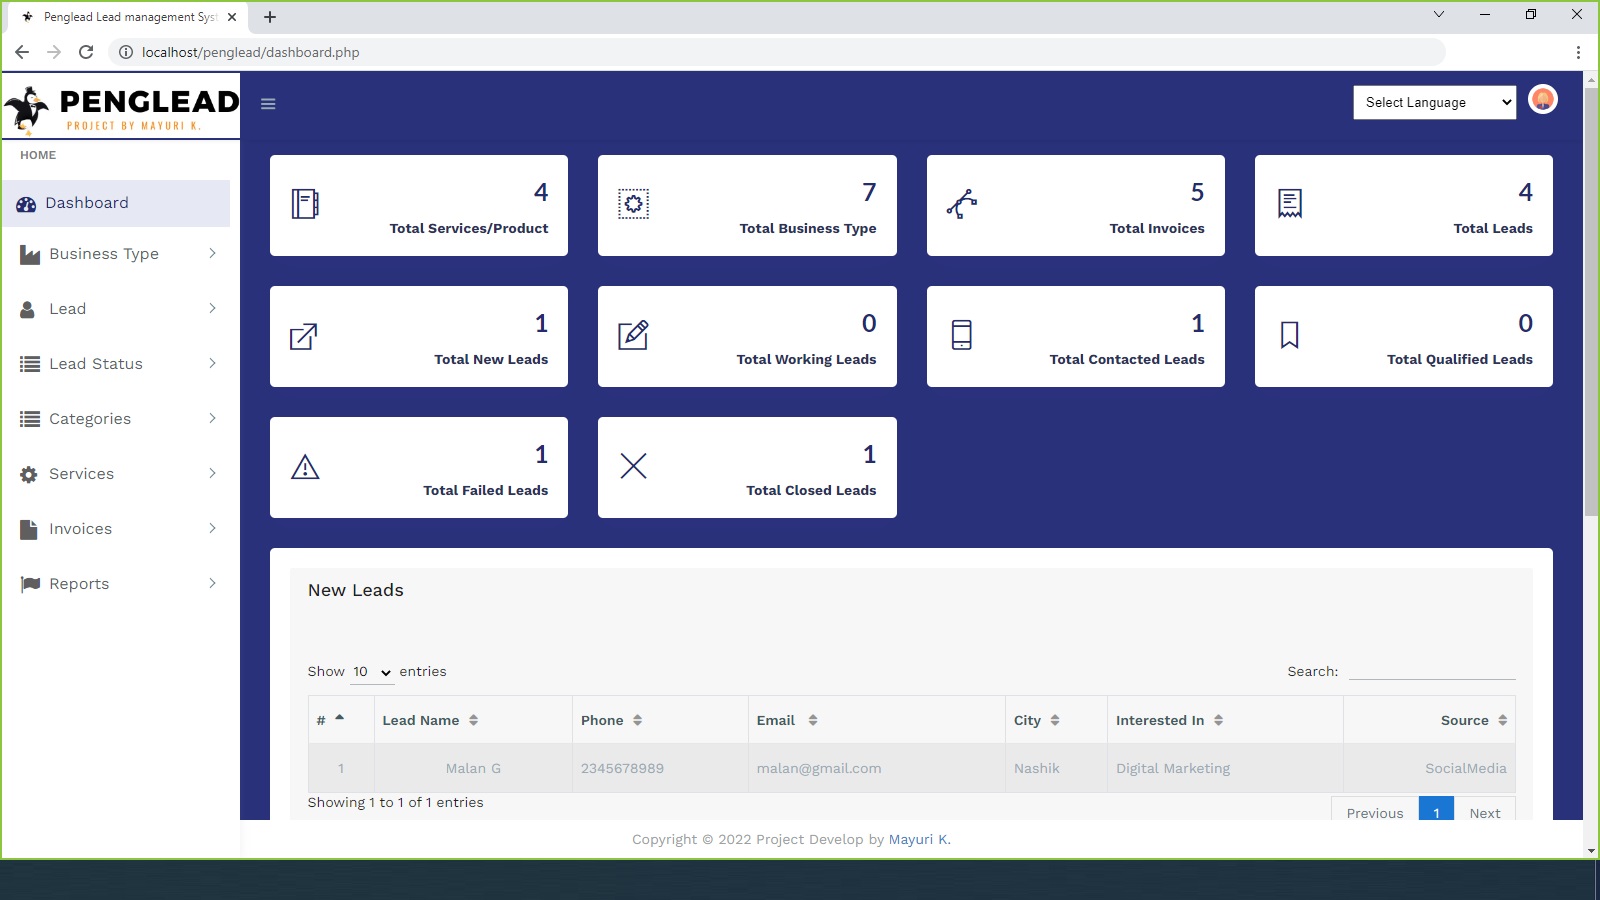Click the Categories list icon

pyautogui.click(x=30, y=420)
